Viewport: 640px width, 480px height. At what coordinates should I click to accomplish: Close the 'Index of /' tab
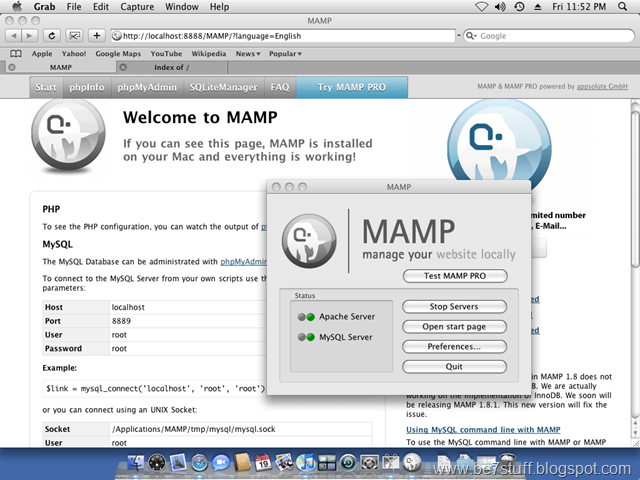123,67
